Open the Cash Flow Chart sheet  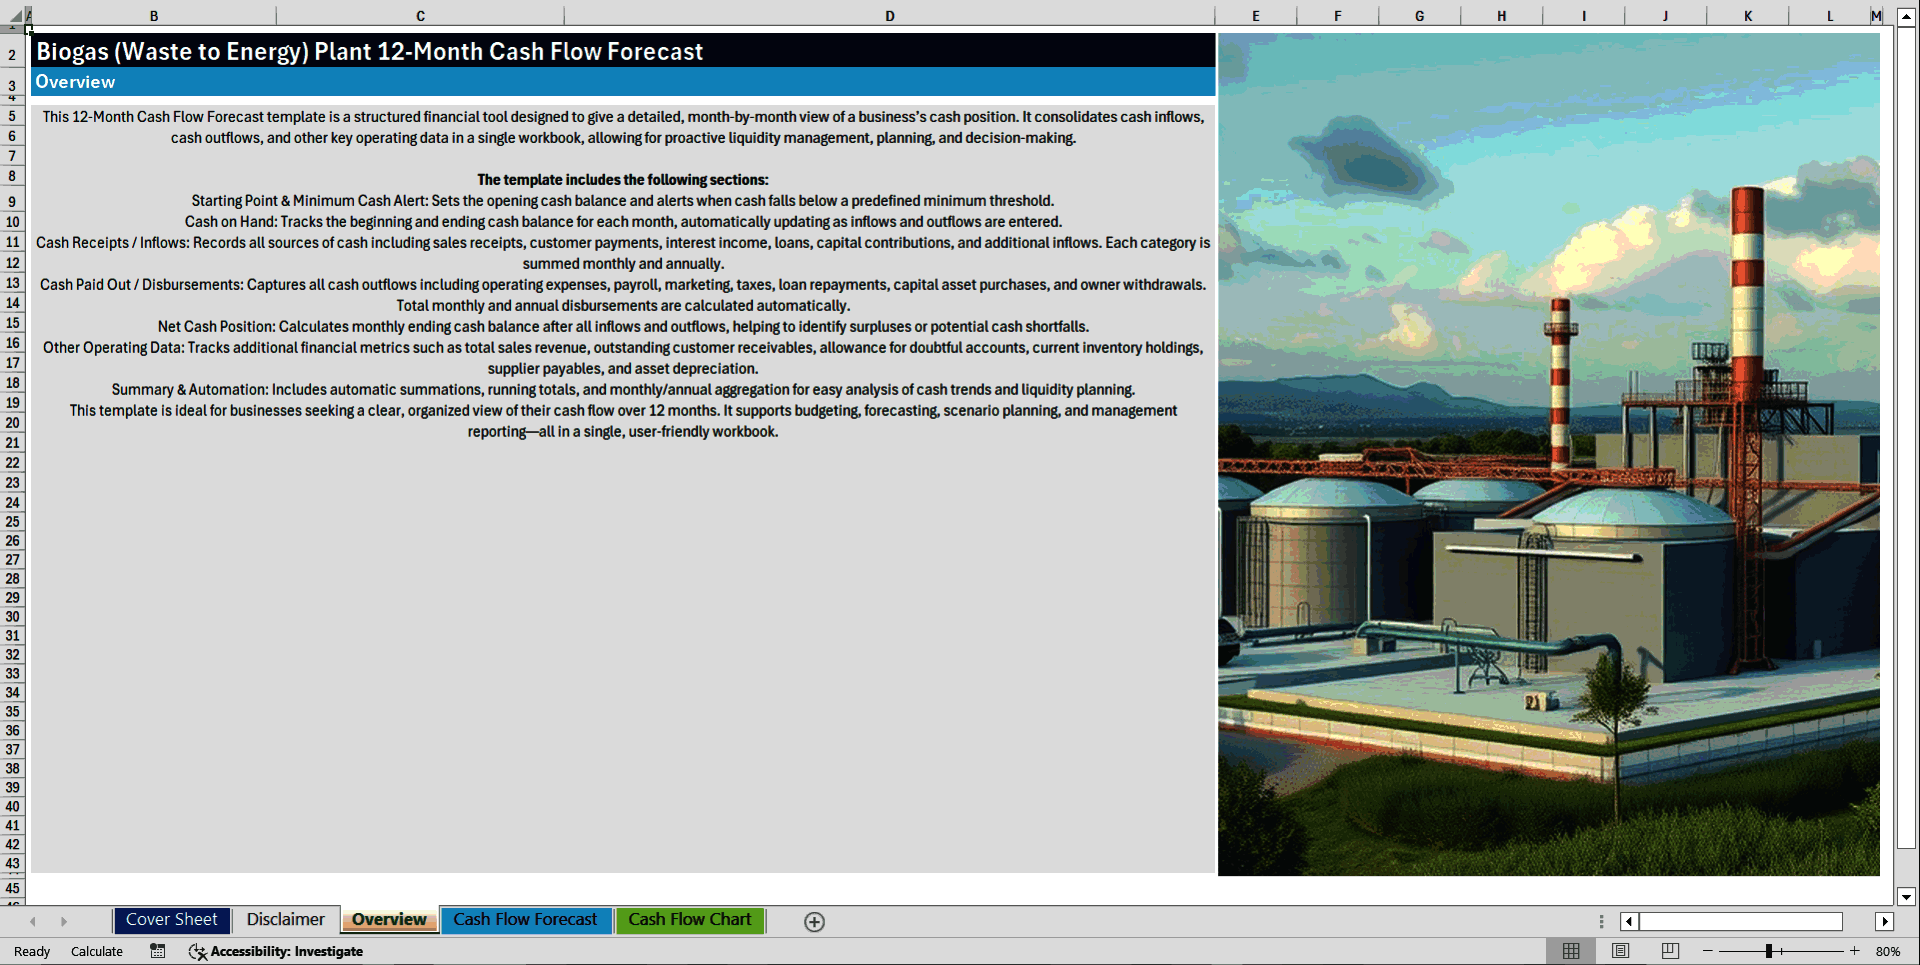click(690, 920)
